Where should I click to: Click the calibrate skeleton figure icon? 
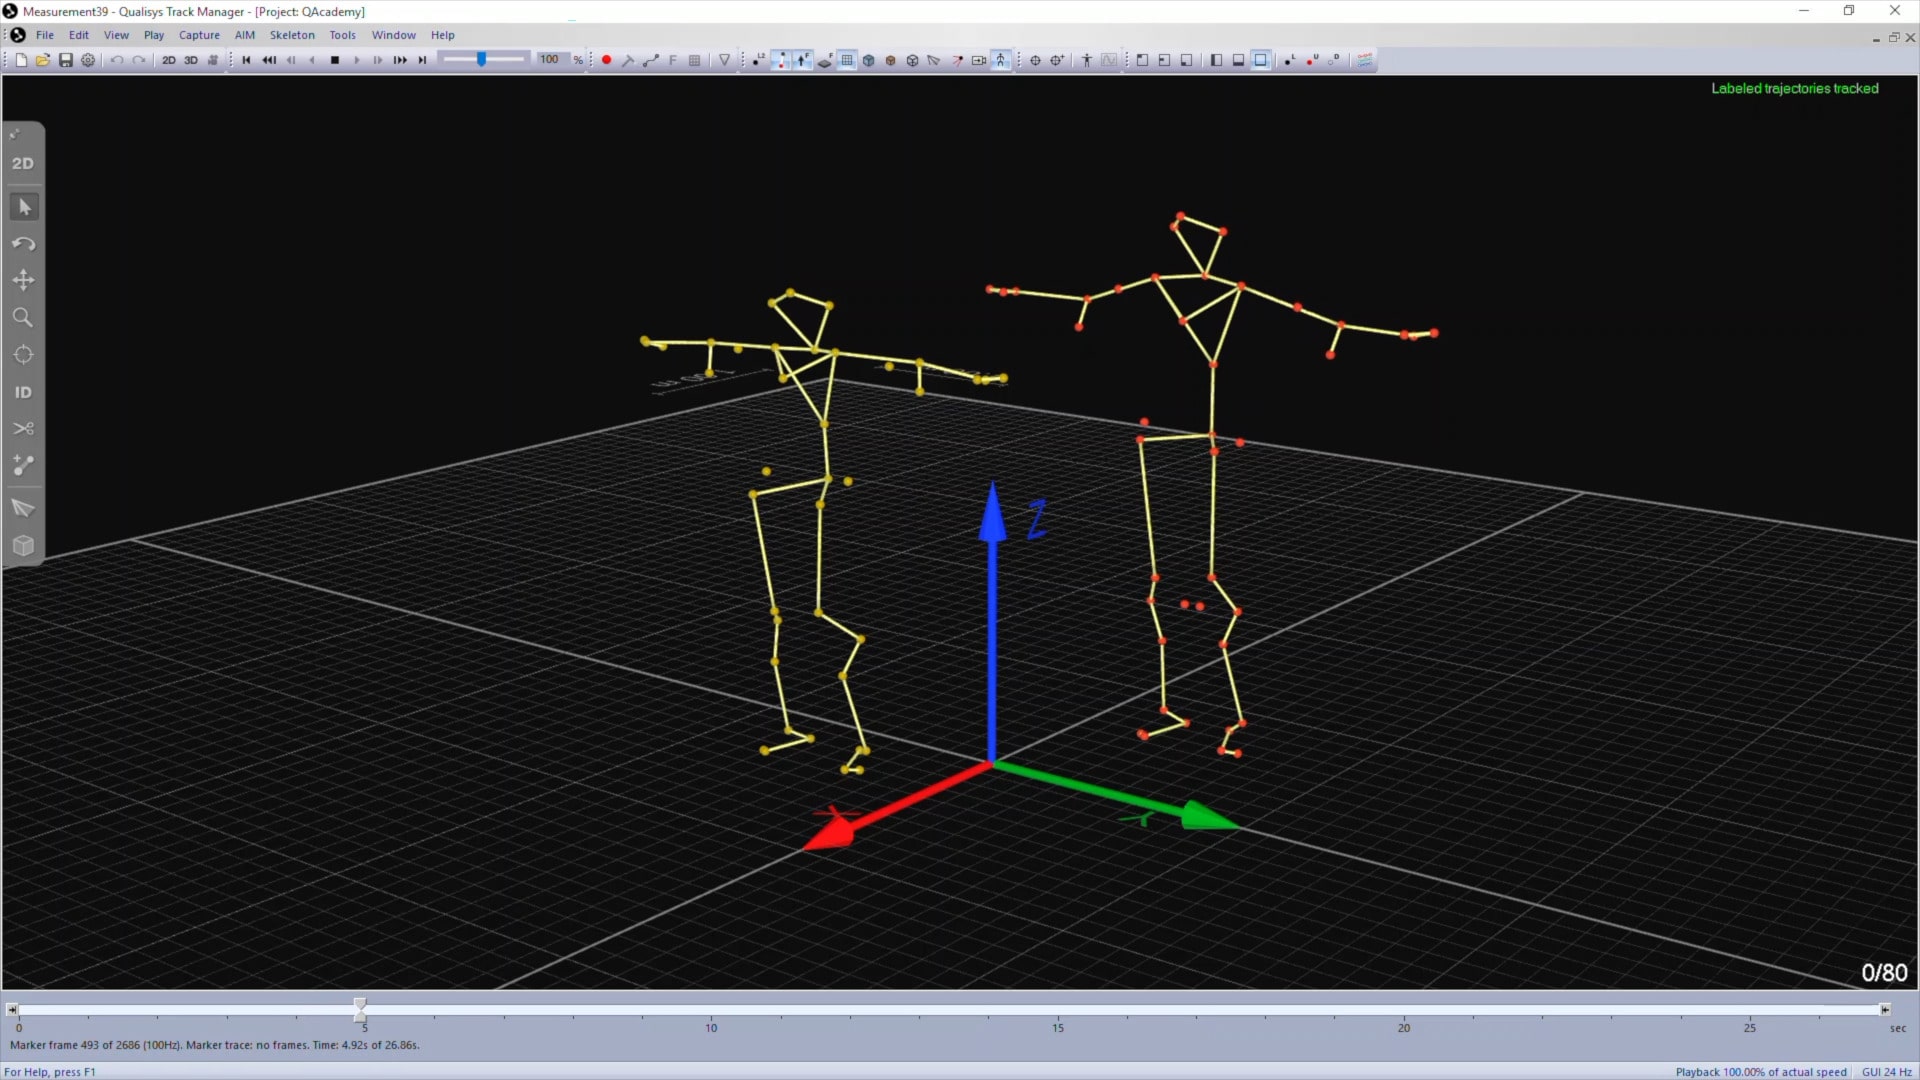[x=1087, y=60]
